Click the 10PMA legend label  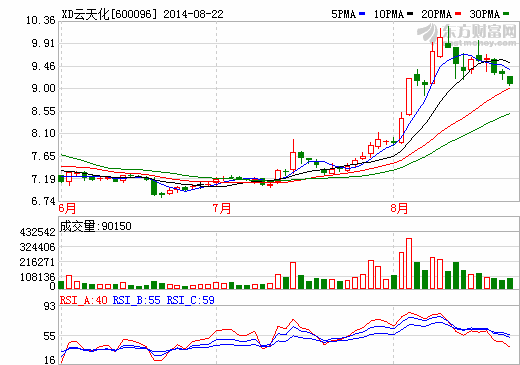pyautogui.click(x=389, y=14)
